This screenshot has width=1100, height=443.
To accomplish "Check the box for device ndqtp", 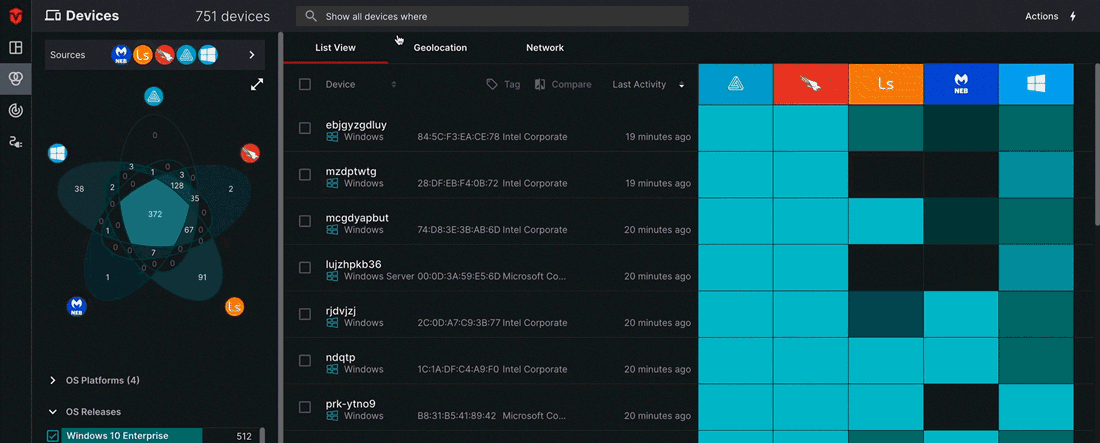I will [304, 360].
